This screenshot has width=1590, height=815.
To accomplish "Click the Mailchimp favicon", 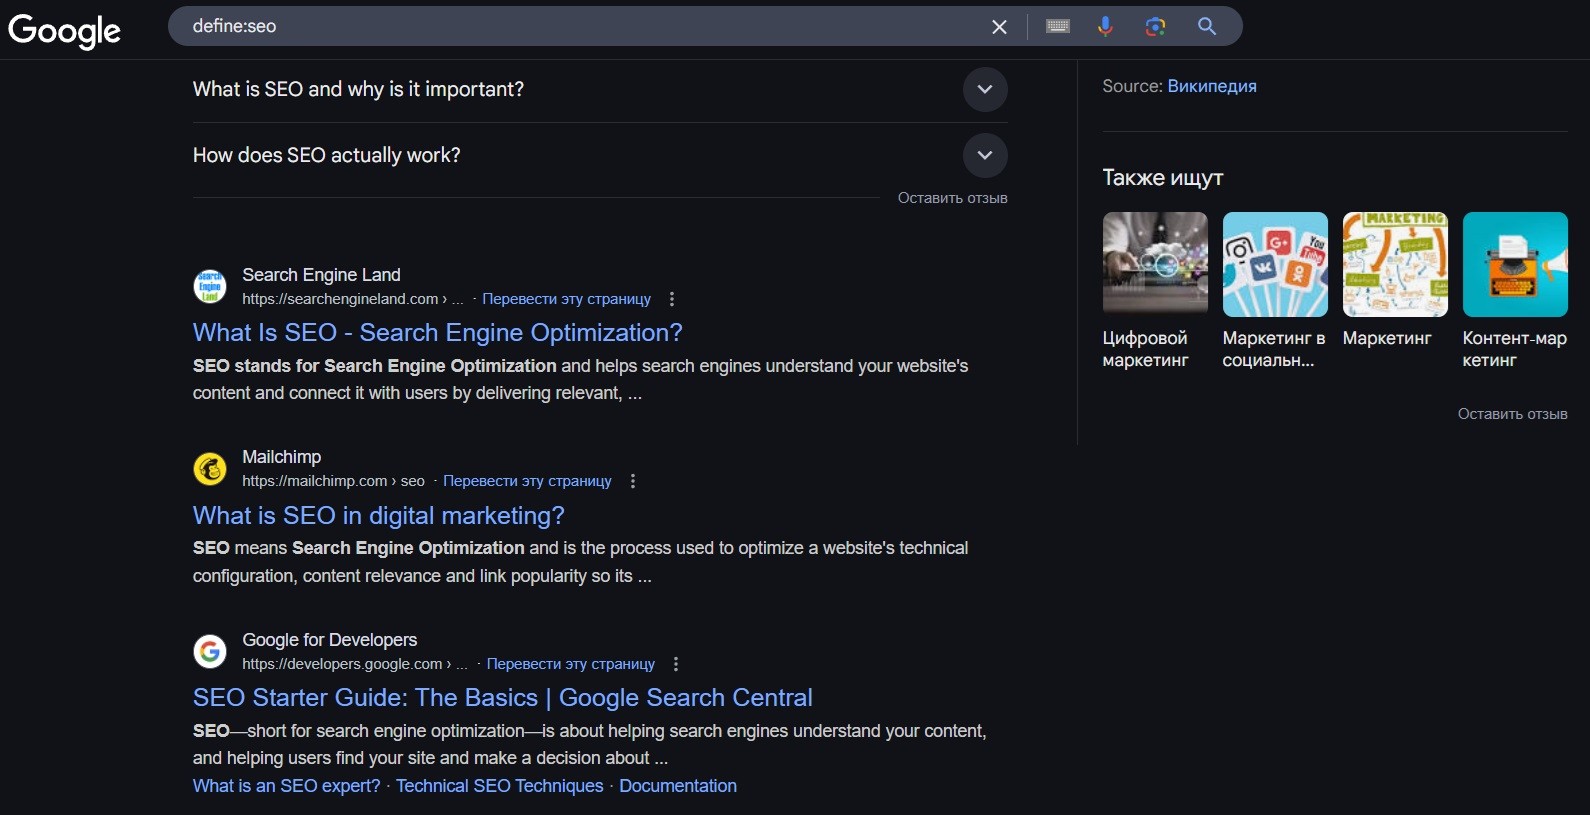I will (x=210, y=468).
